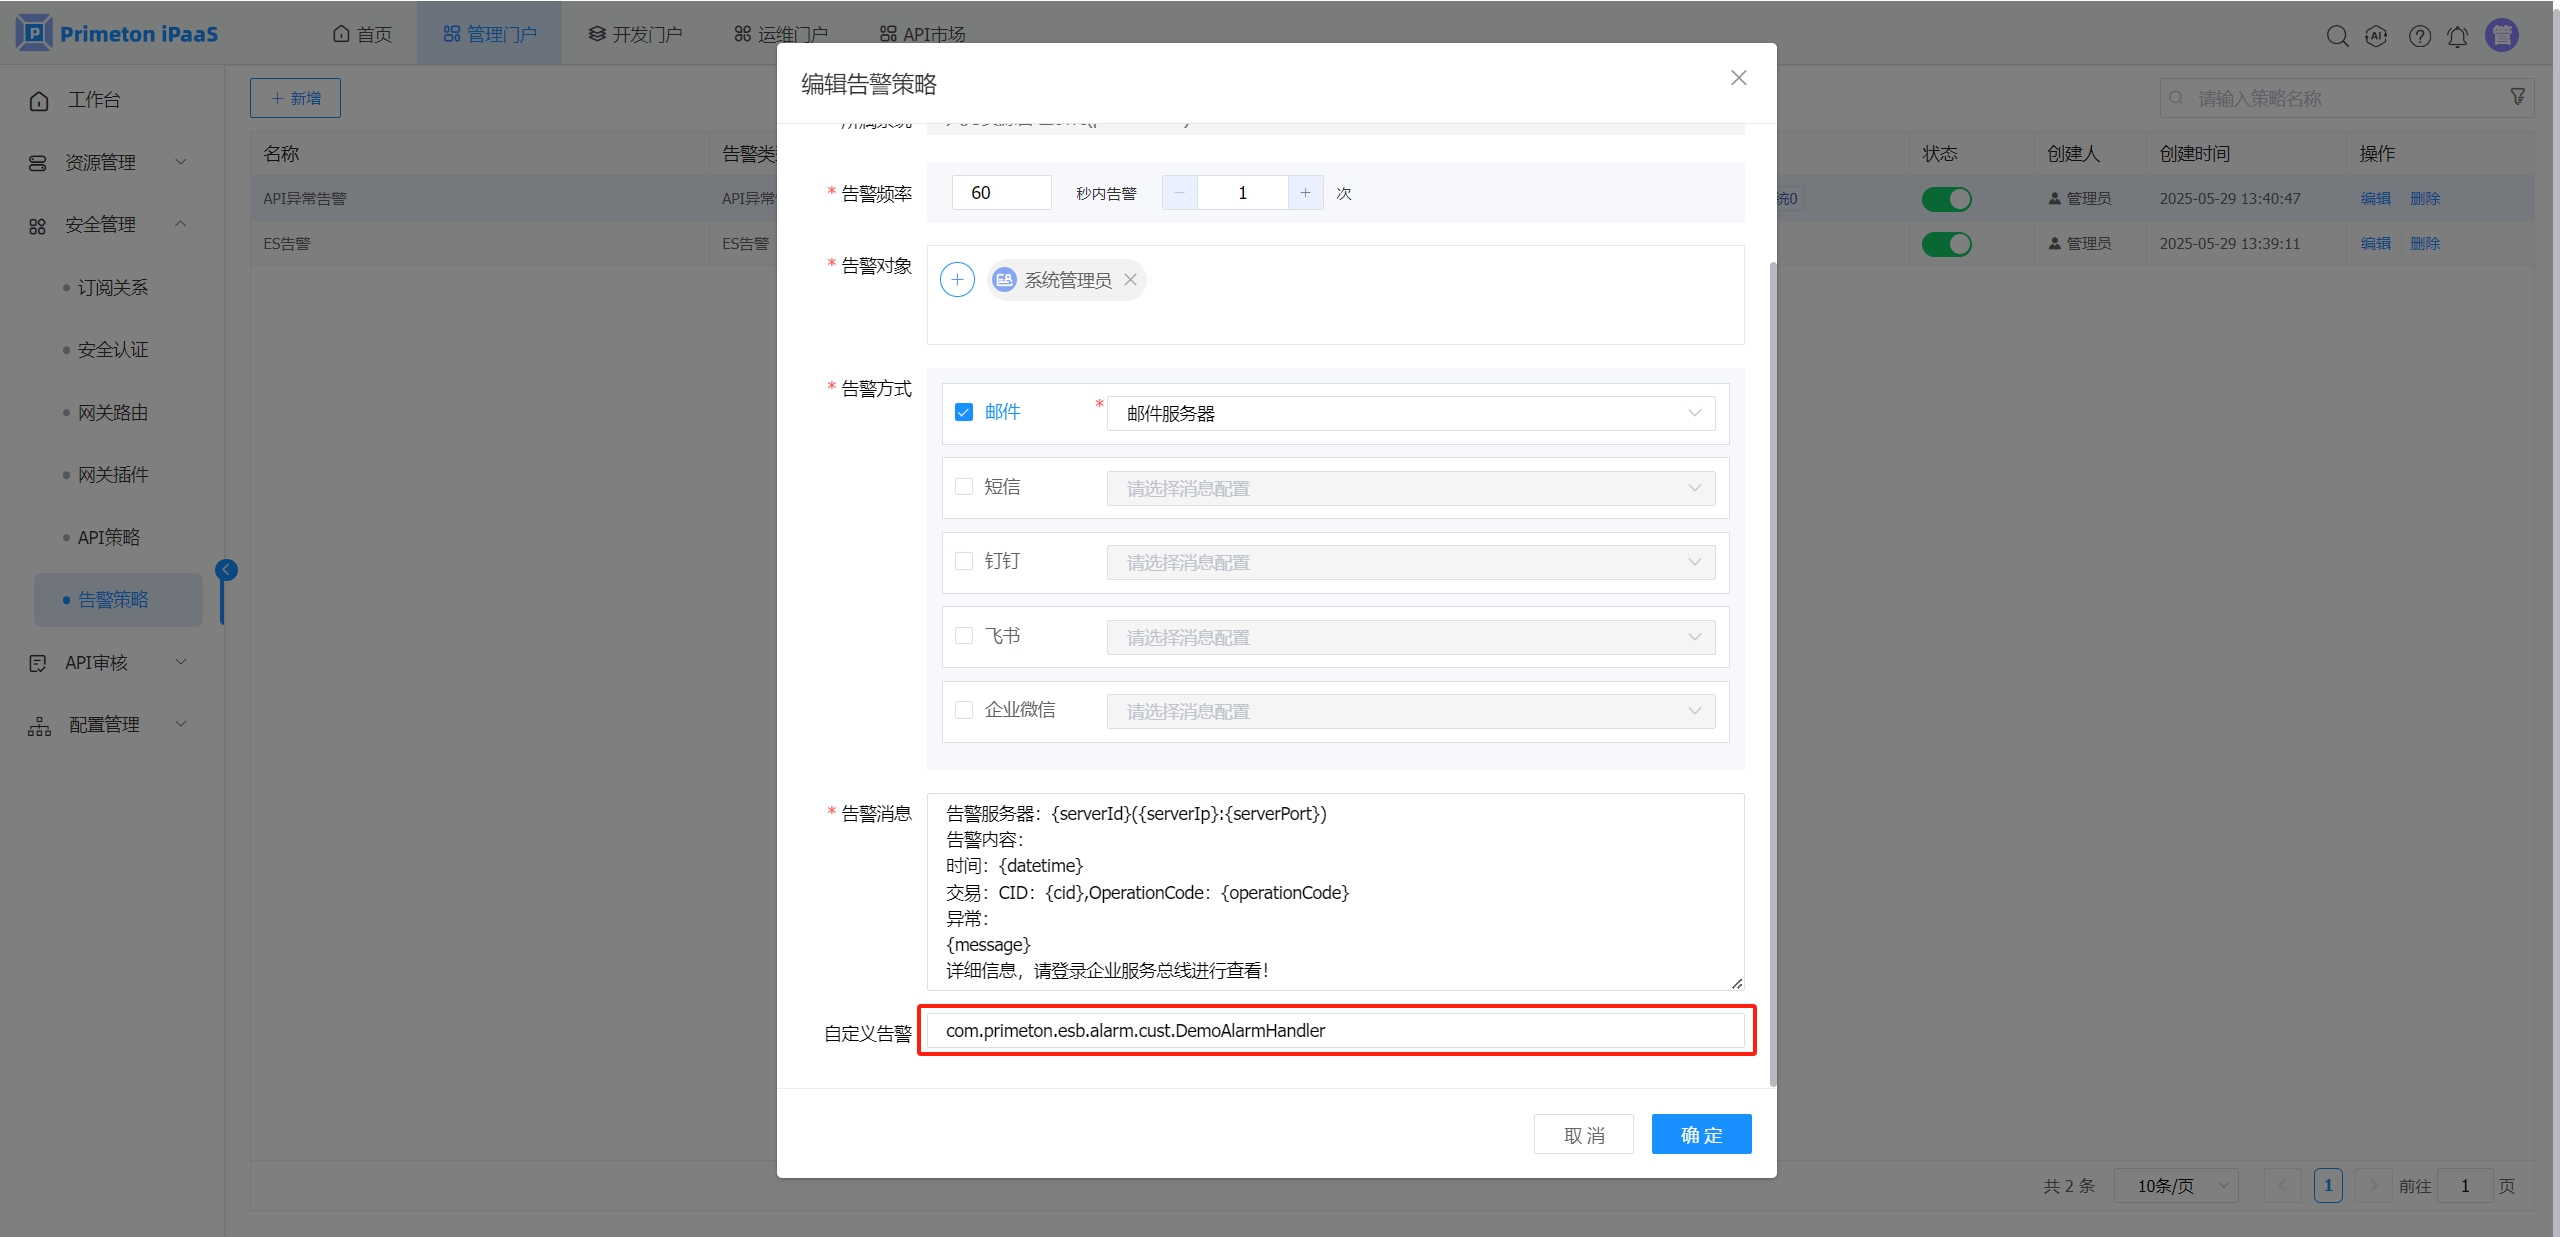Open the user avatar icon
Screen dimensions: 2560x1237
(x=2502, y=35)
